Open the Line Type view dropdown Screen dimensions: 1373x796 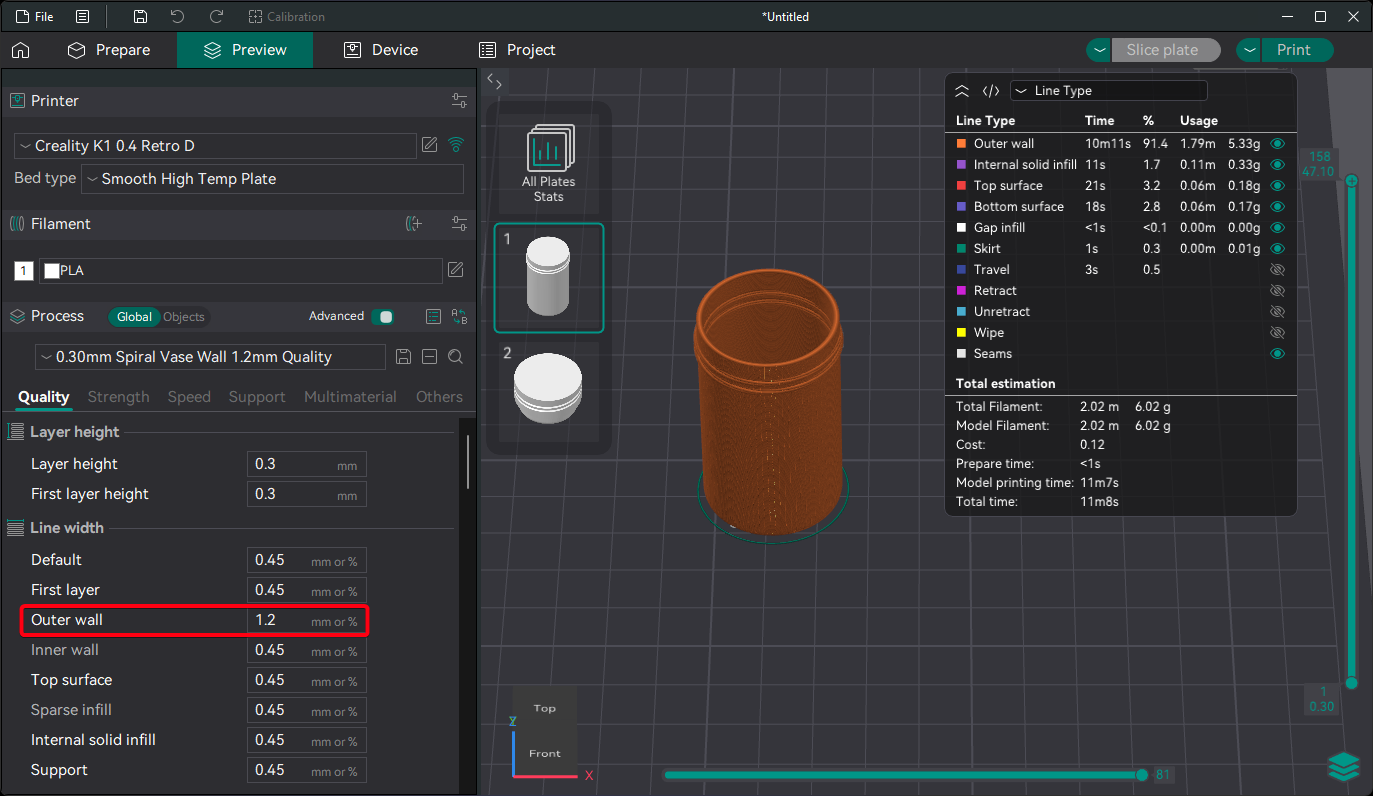pyautogui.click(x=1108, y=91)
